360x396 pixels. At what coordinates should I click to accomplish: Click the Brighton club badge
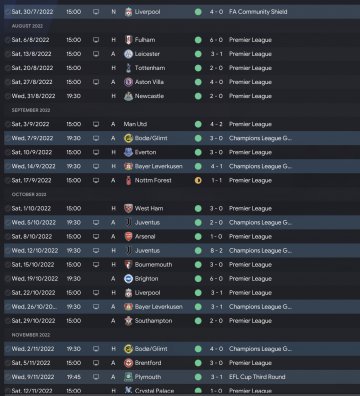[128, 279]
